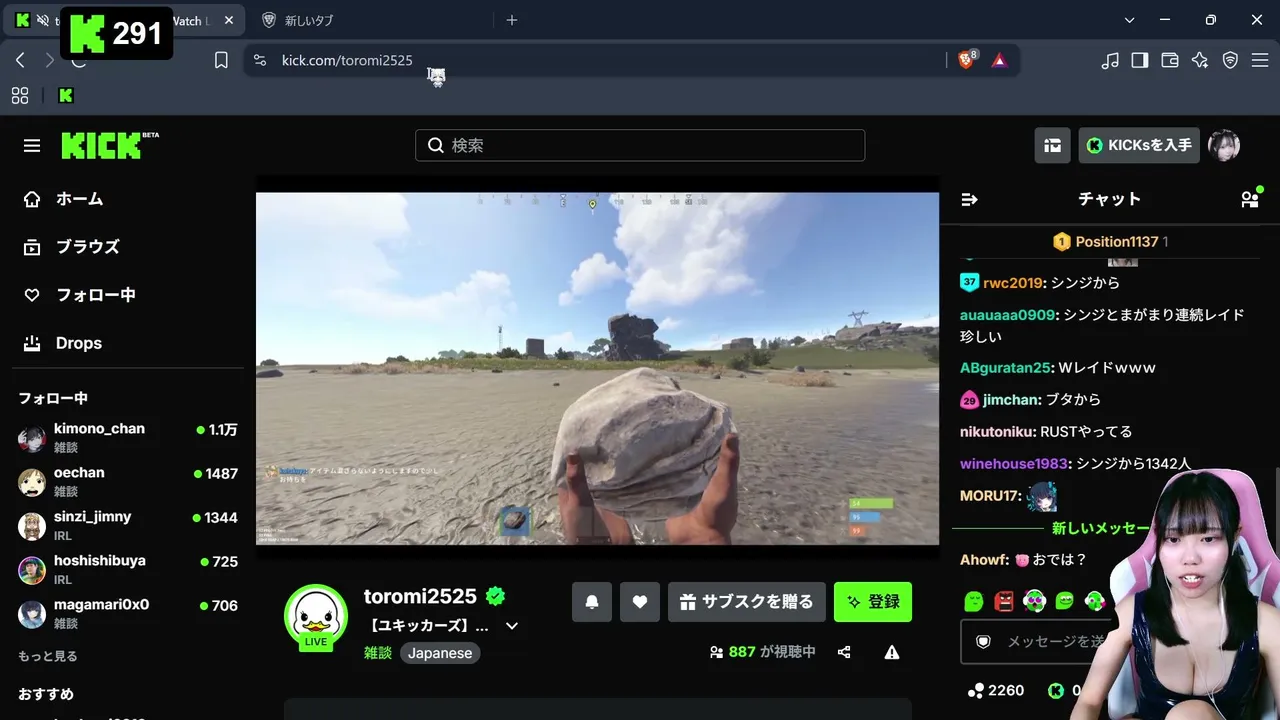
Task: Expand followed channels with もっと見る
Action: coord(48,656)
